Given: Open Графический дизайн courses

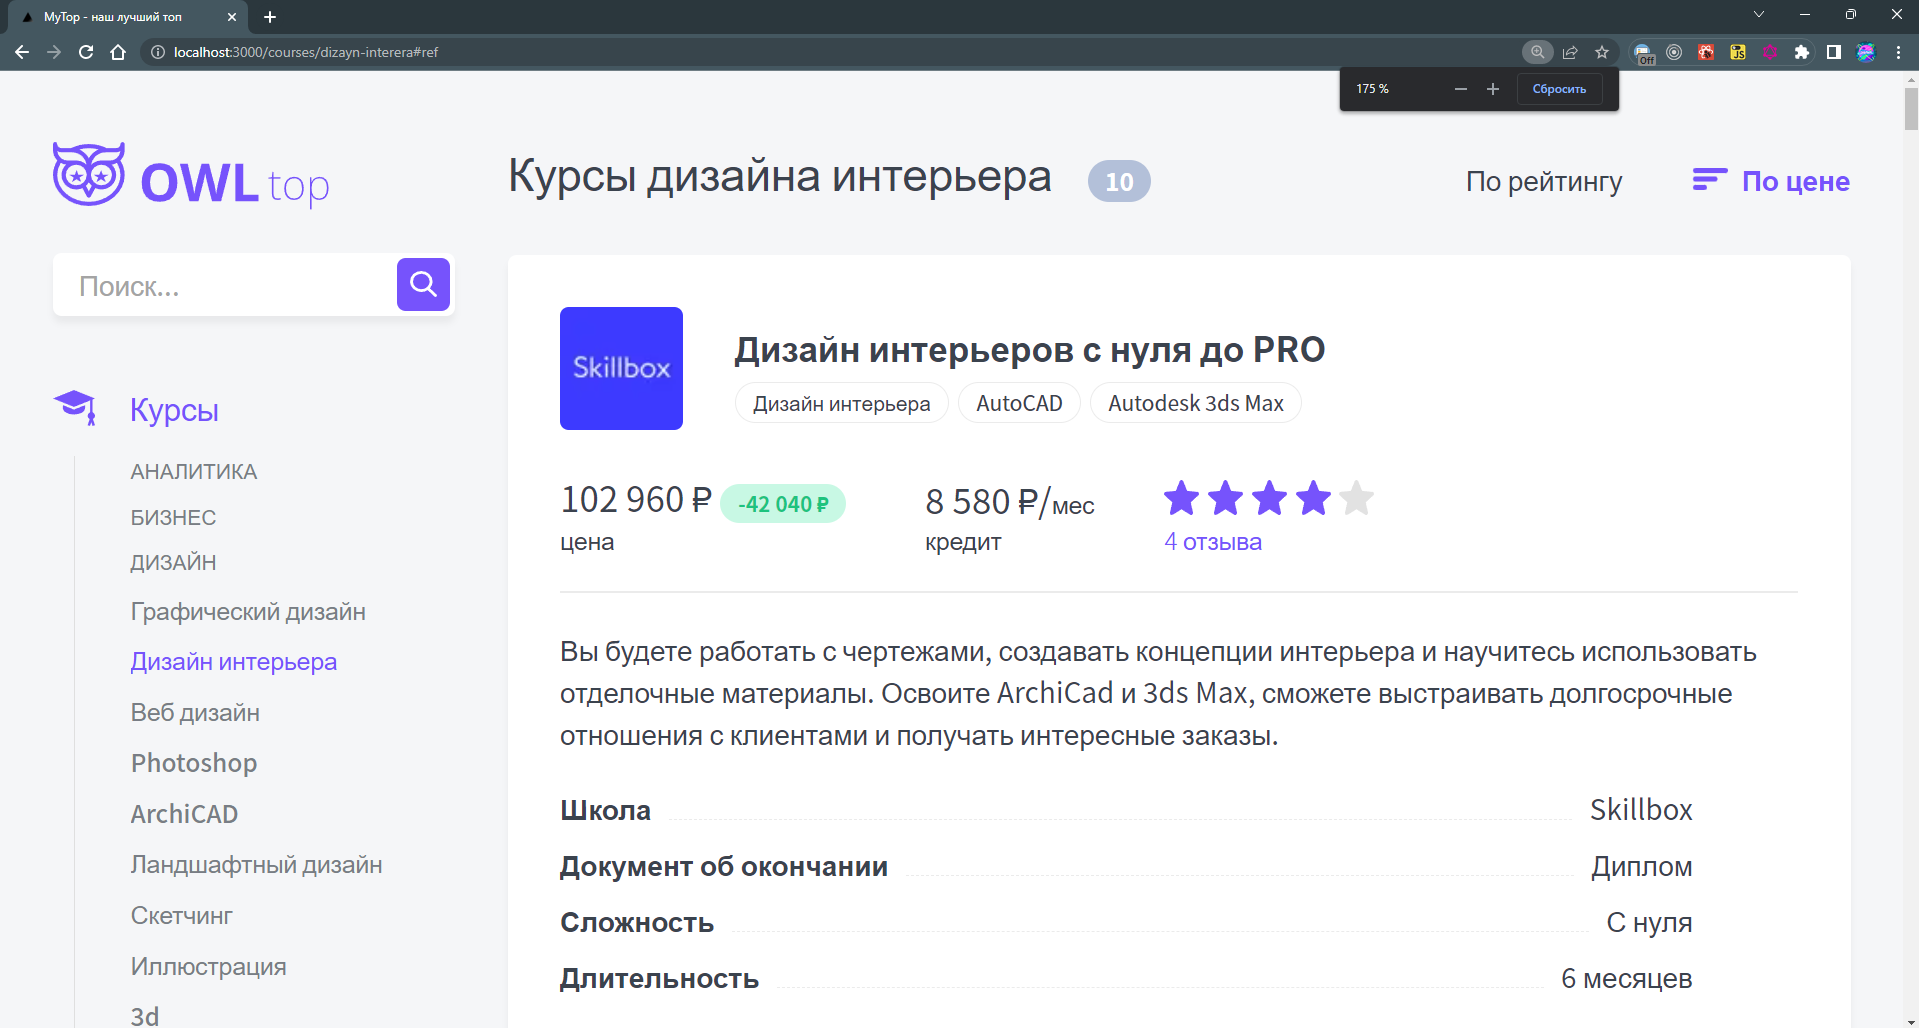Looking at the screenshot, I should tap(248, 612).
